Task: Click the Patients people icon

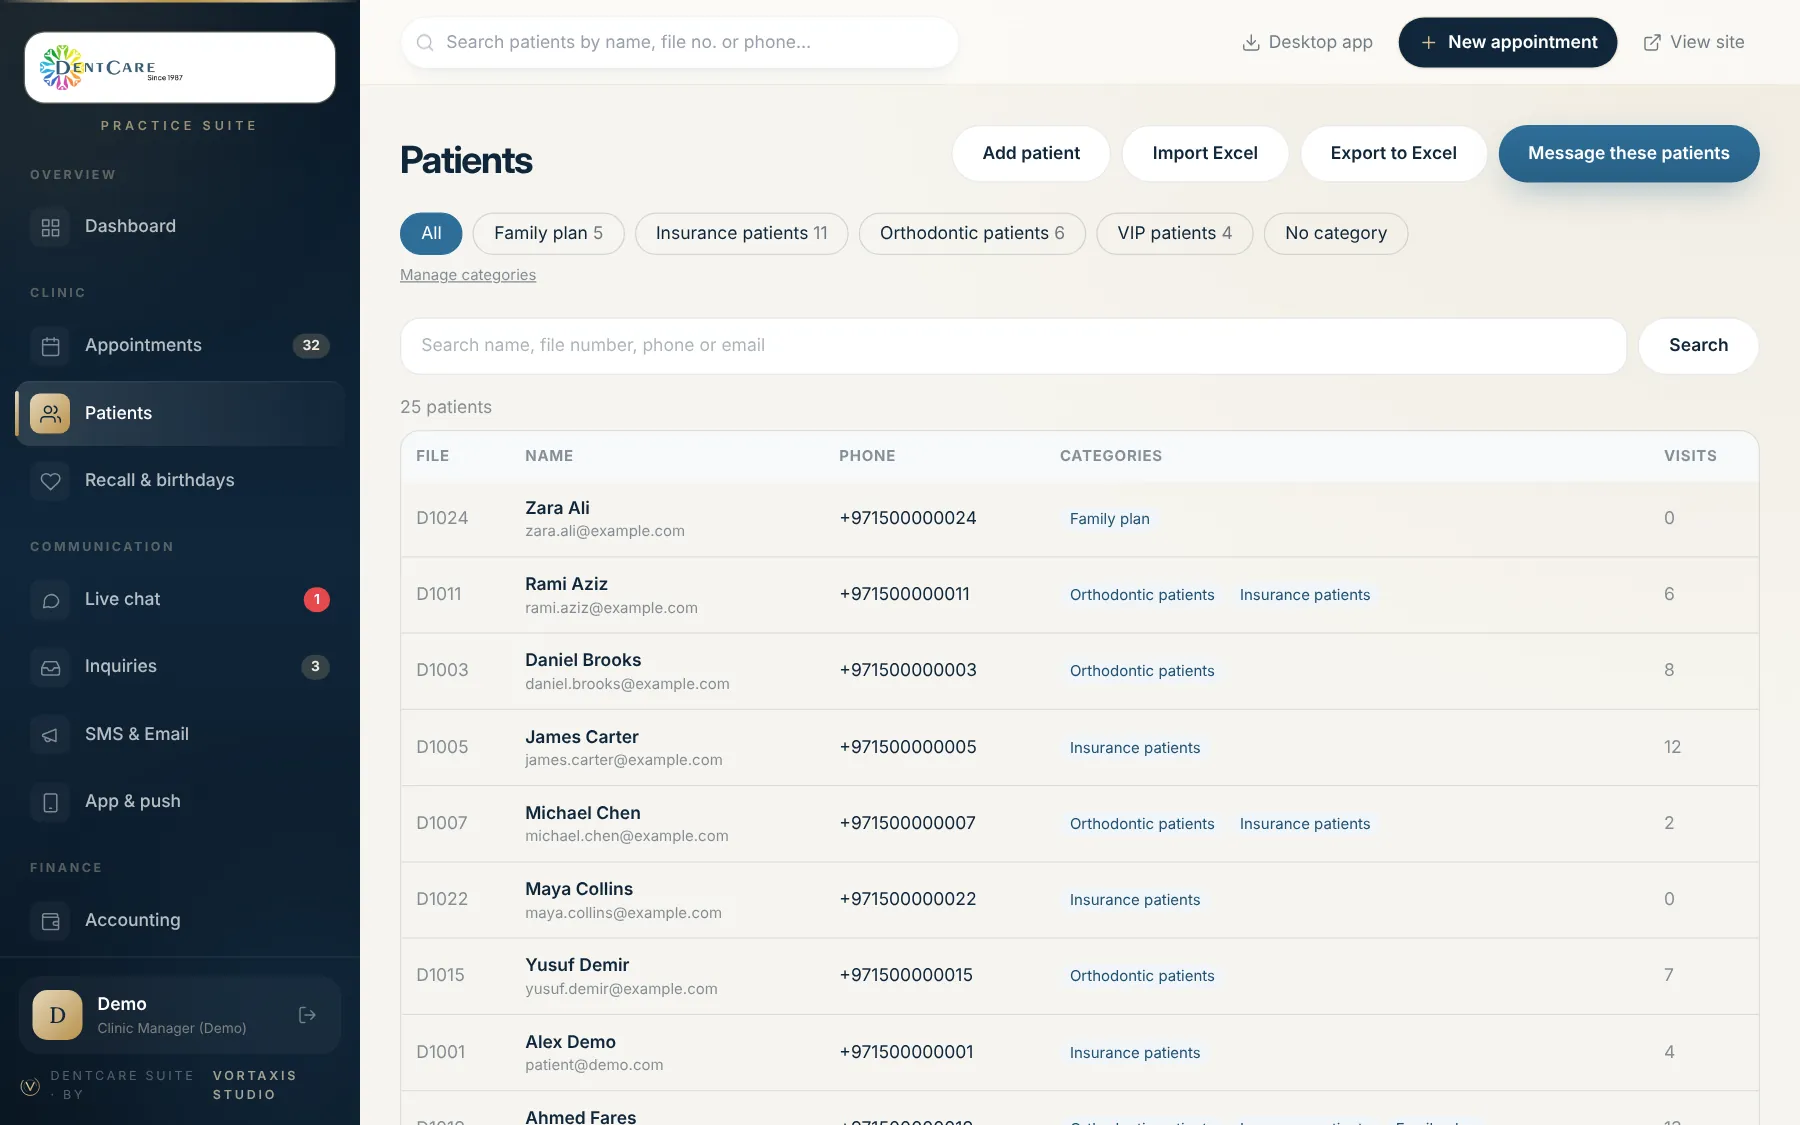Action: [50, 413]
